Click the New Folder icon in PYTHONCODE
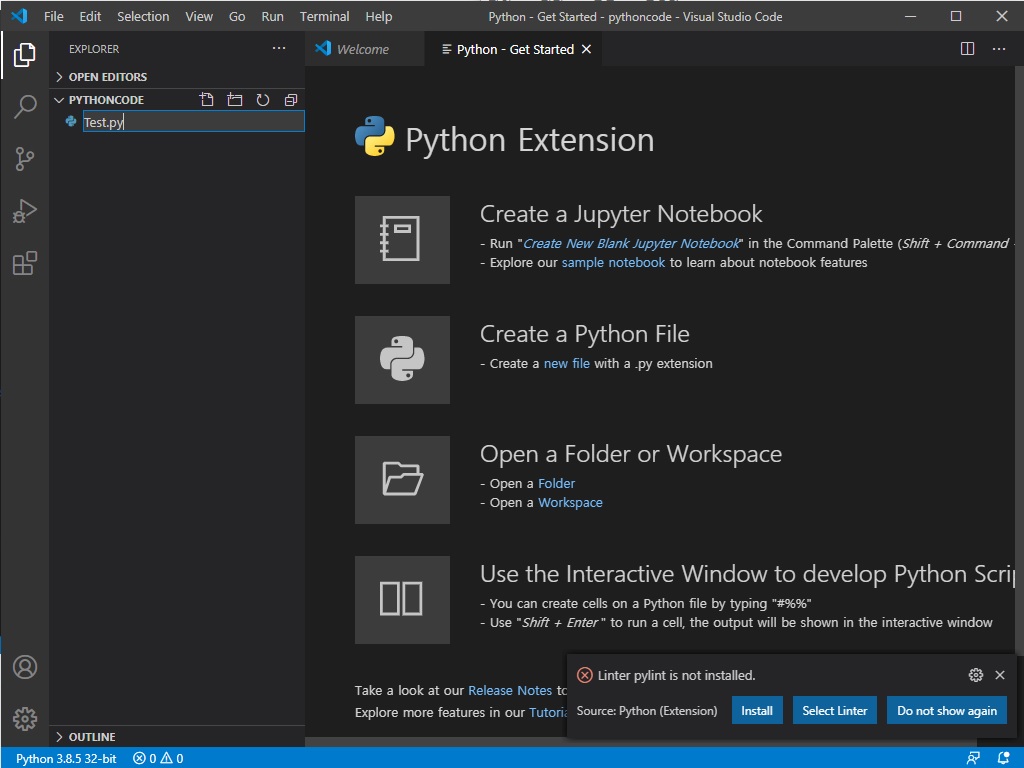This screenshot has height=768, width=1024. (x=234, y=100)
